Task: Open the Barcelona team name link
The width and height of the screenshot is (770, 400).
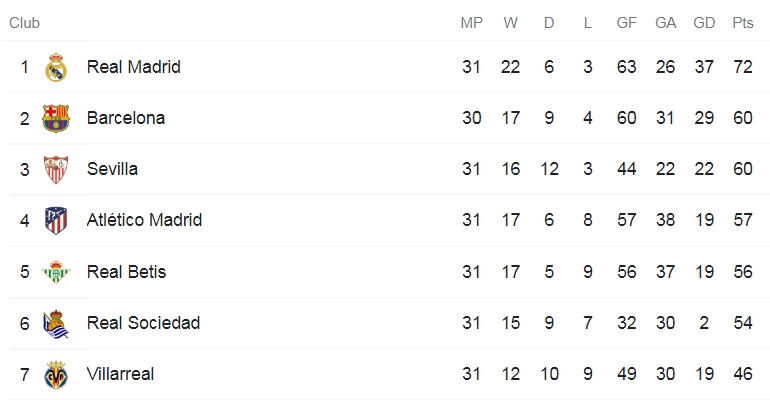Action: click(126, 118)
